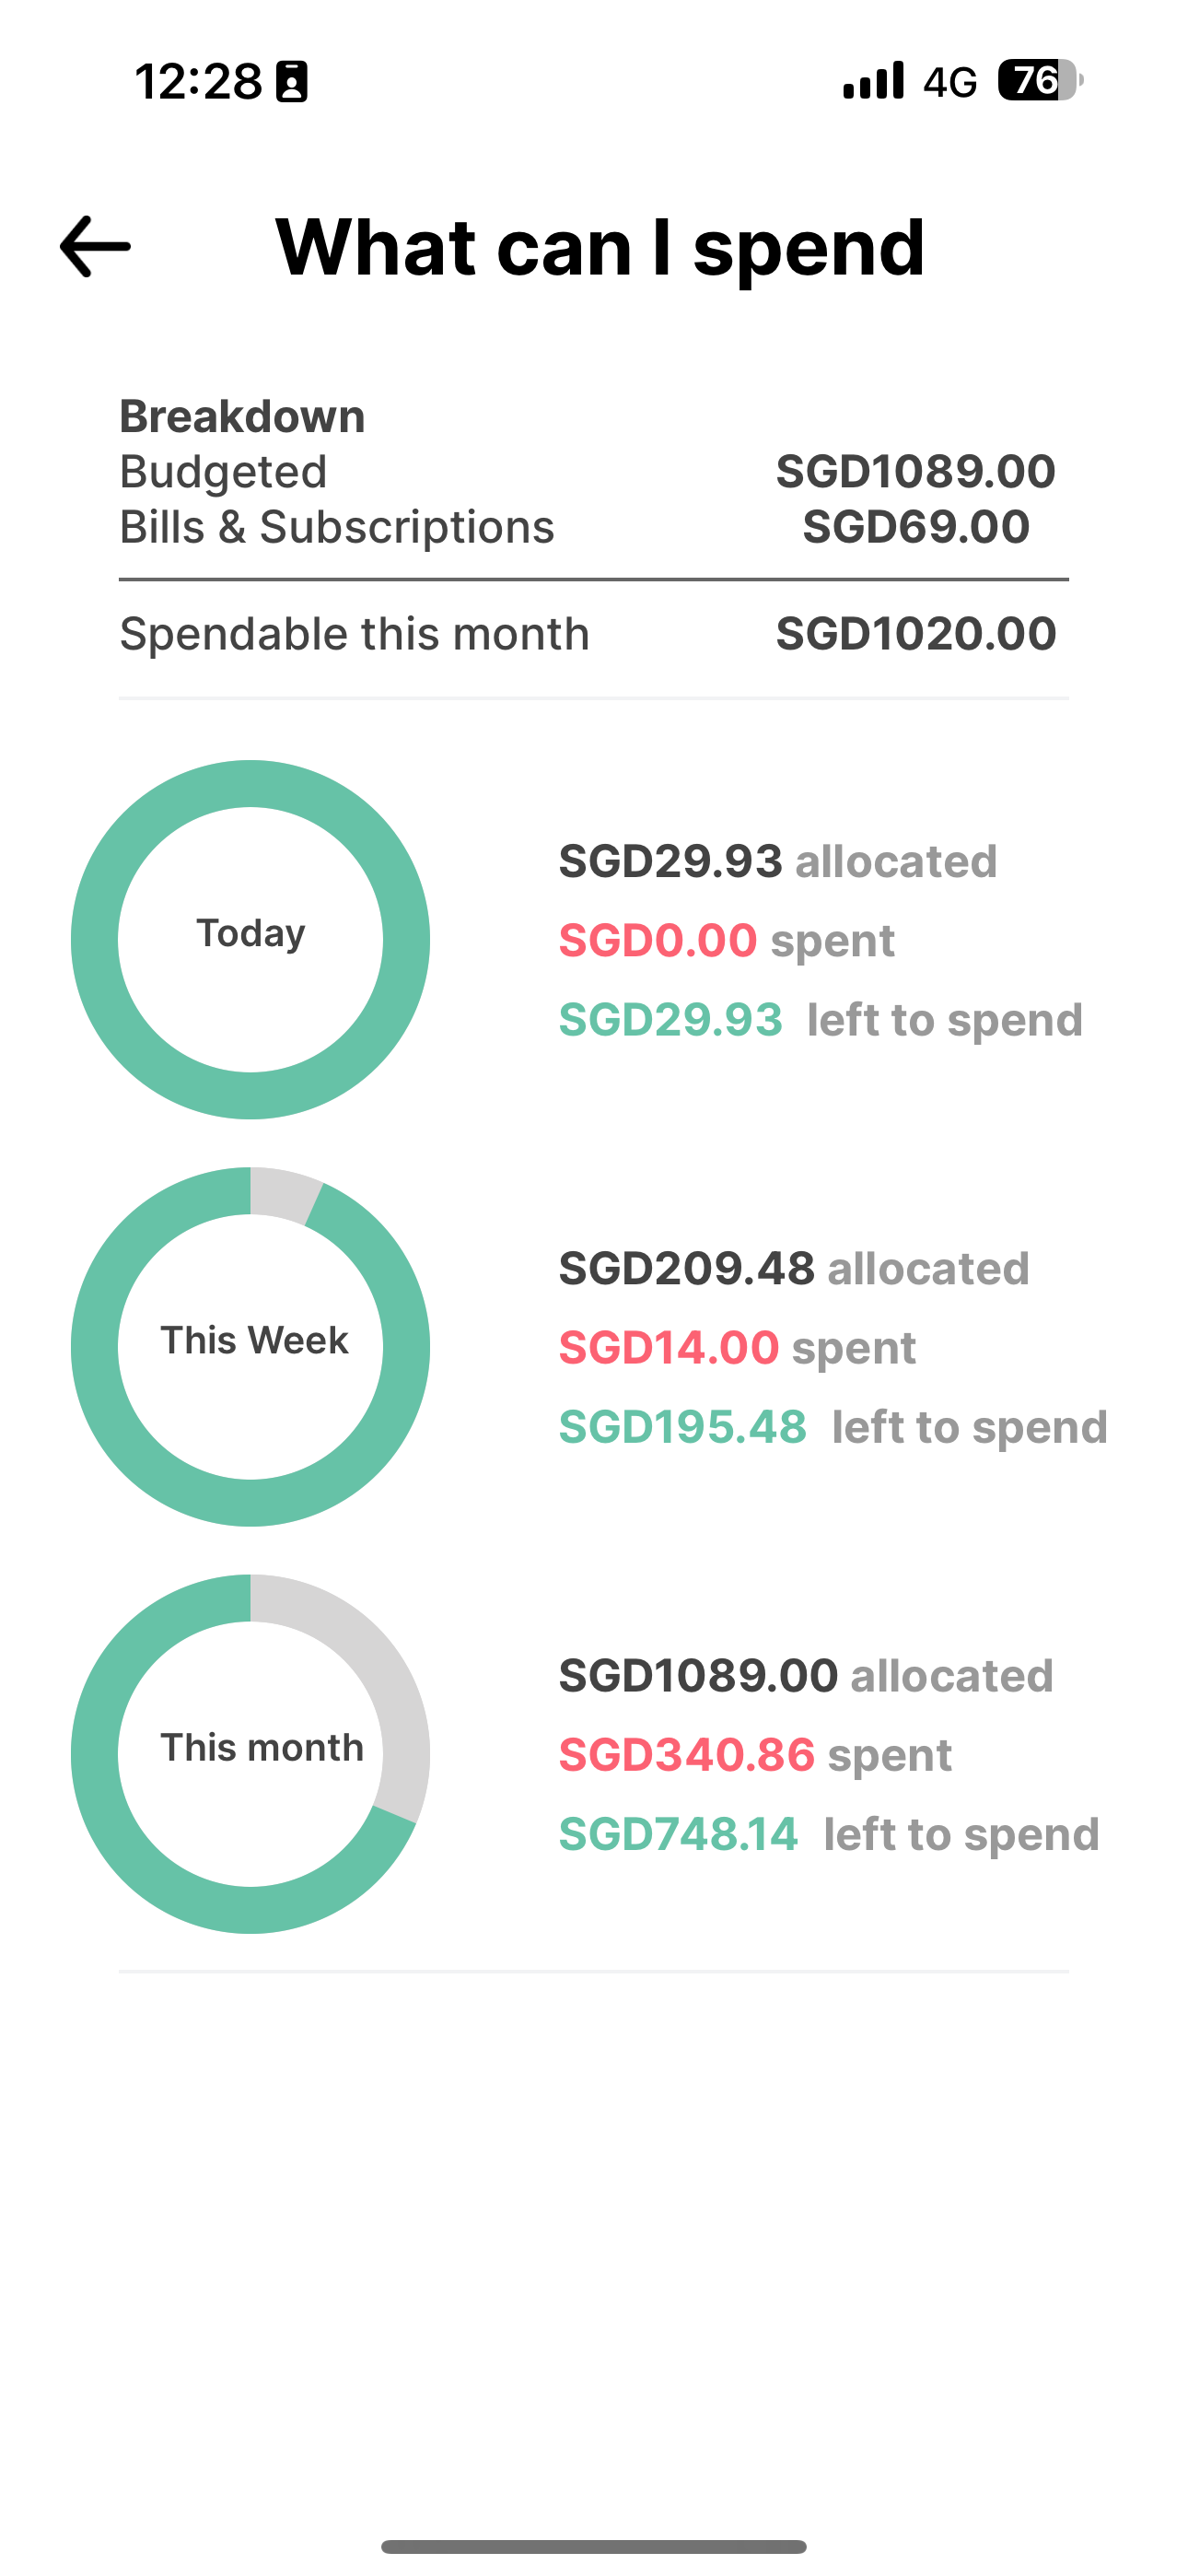Tap the Today donut chart
This screenshot has width=1188, height=2576.
(250, 939)
